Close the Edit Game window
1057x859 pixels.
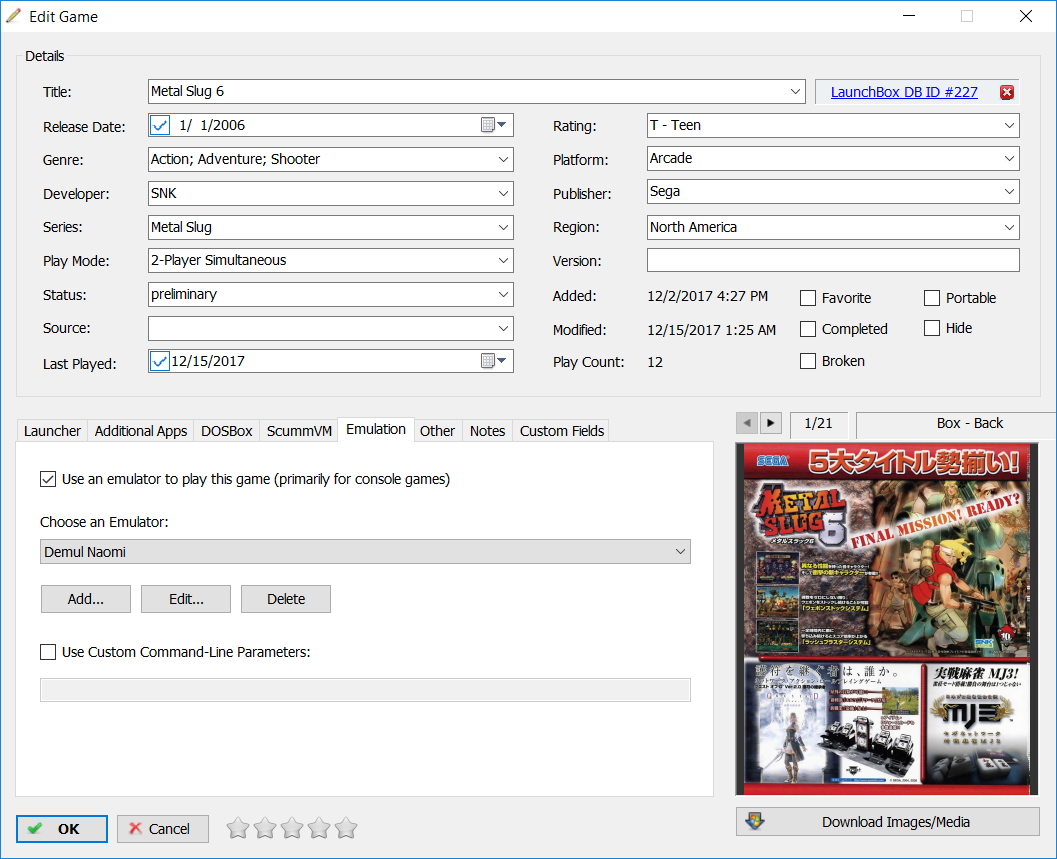point(1025,16)
